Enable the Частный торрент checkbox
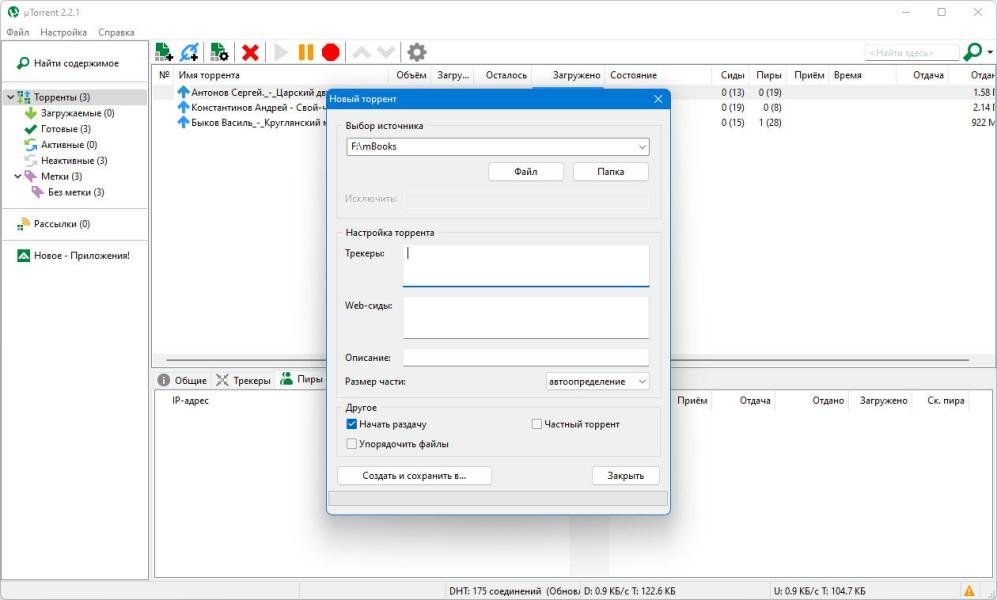997x600 pixels. [x=537, y=424]
